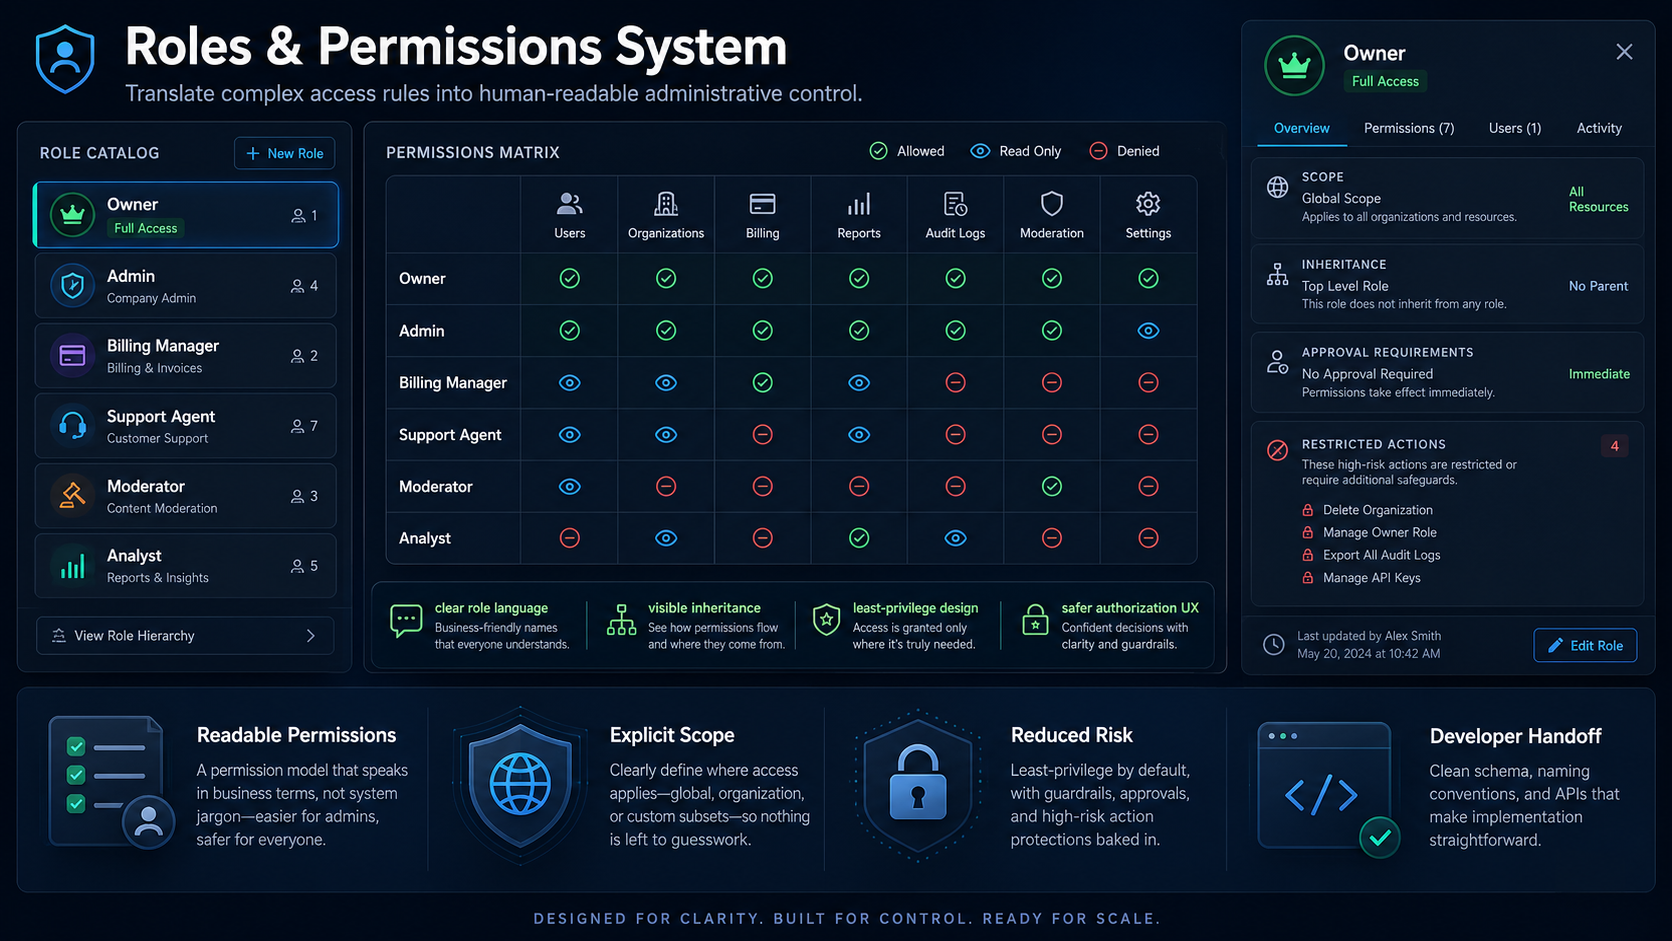This screenshot has width=1672, height=941.
Task: Toggle Billing Manager Users eye permission
Action: 570,383
